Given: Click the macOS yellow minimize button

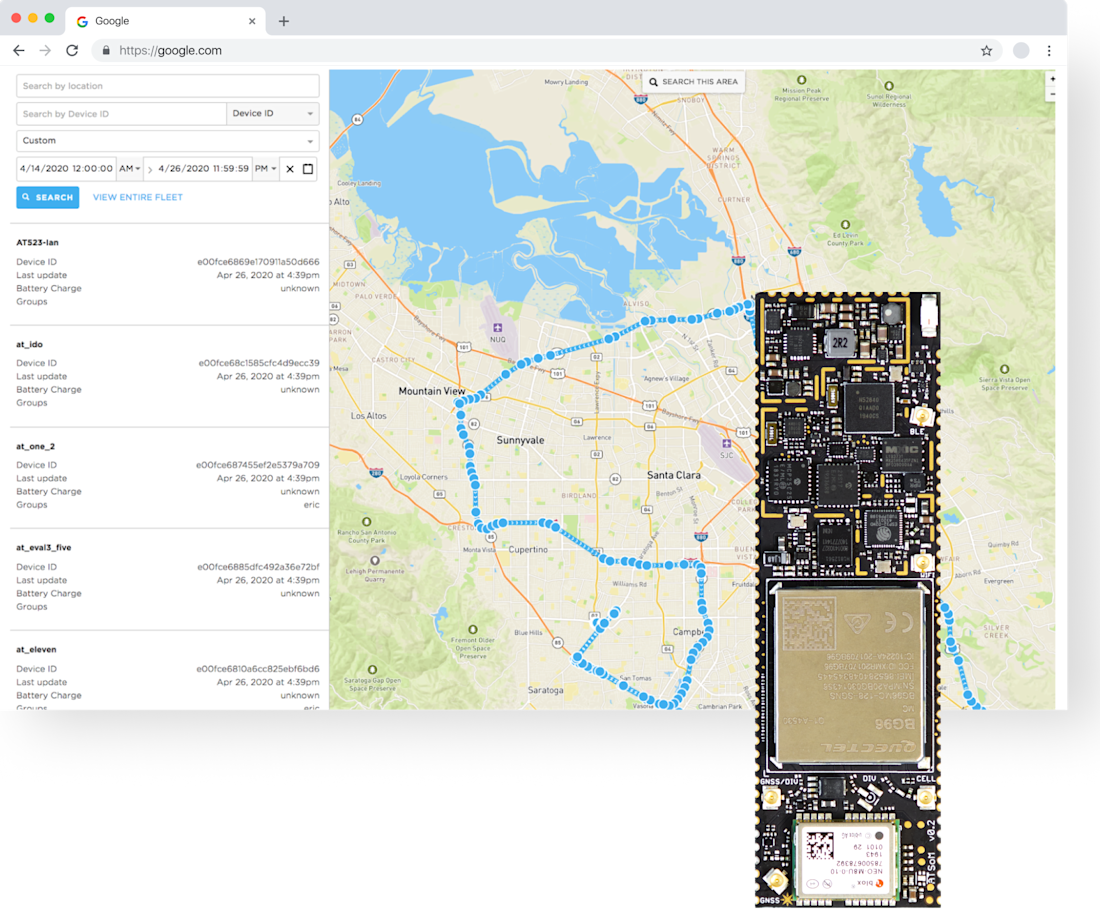Looking at the screenshot, I should (x=32, y=18).
